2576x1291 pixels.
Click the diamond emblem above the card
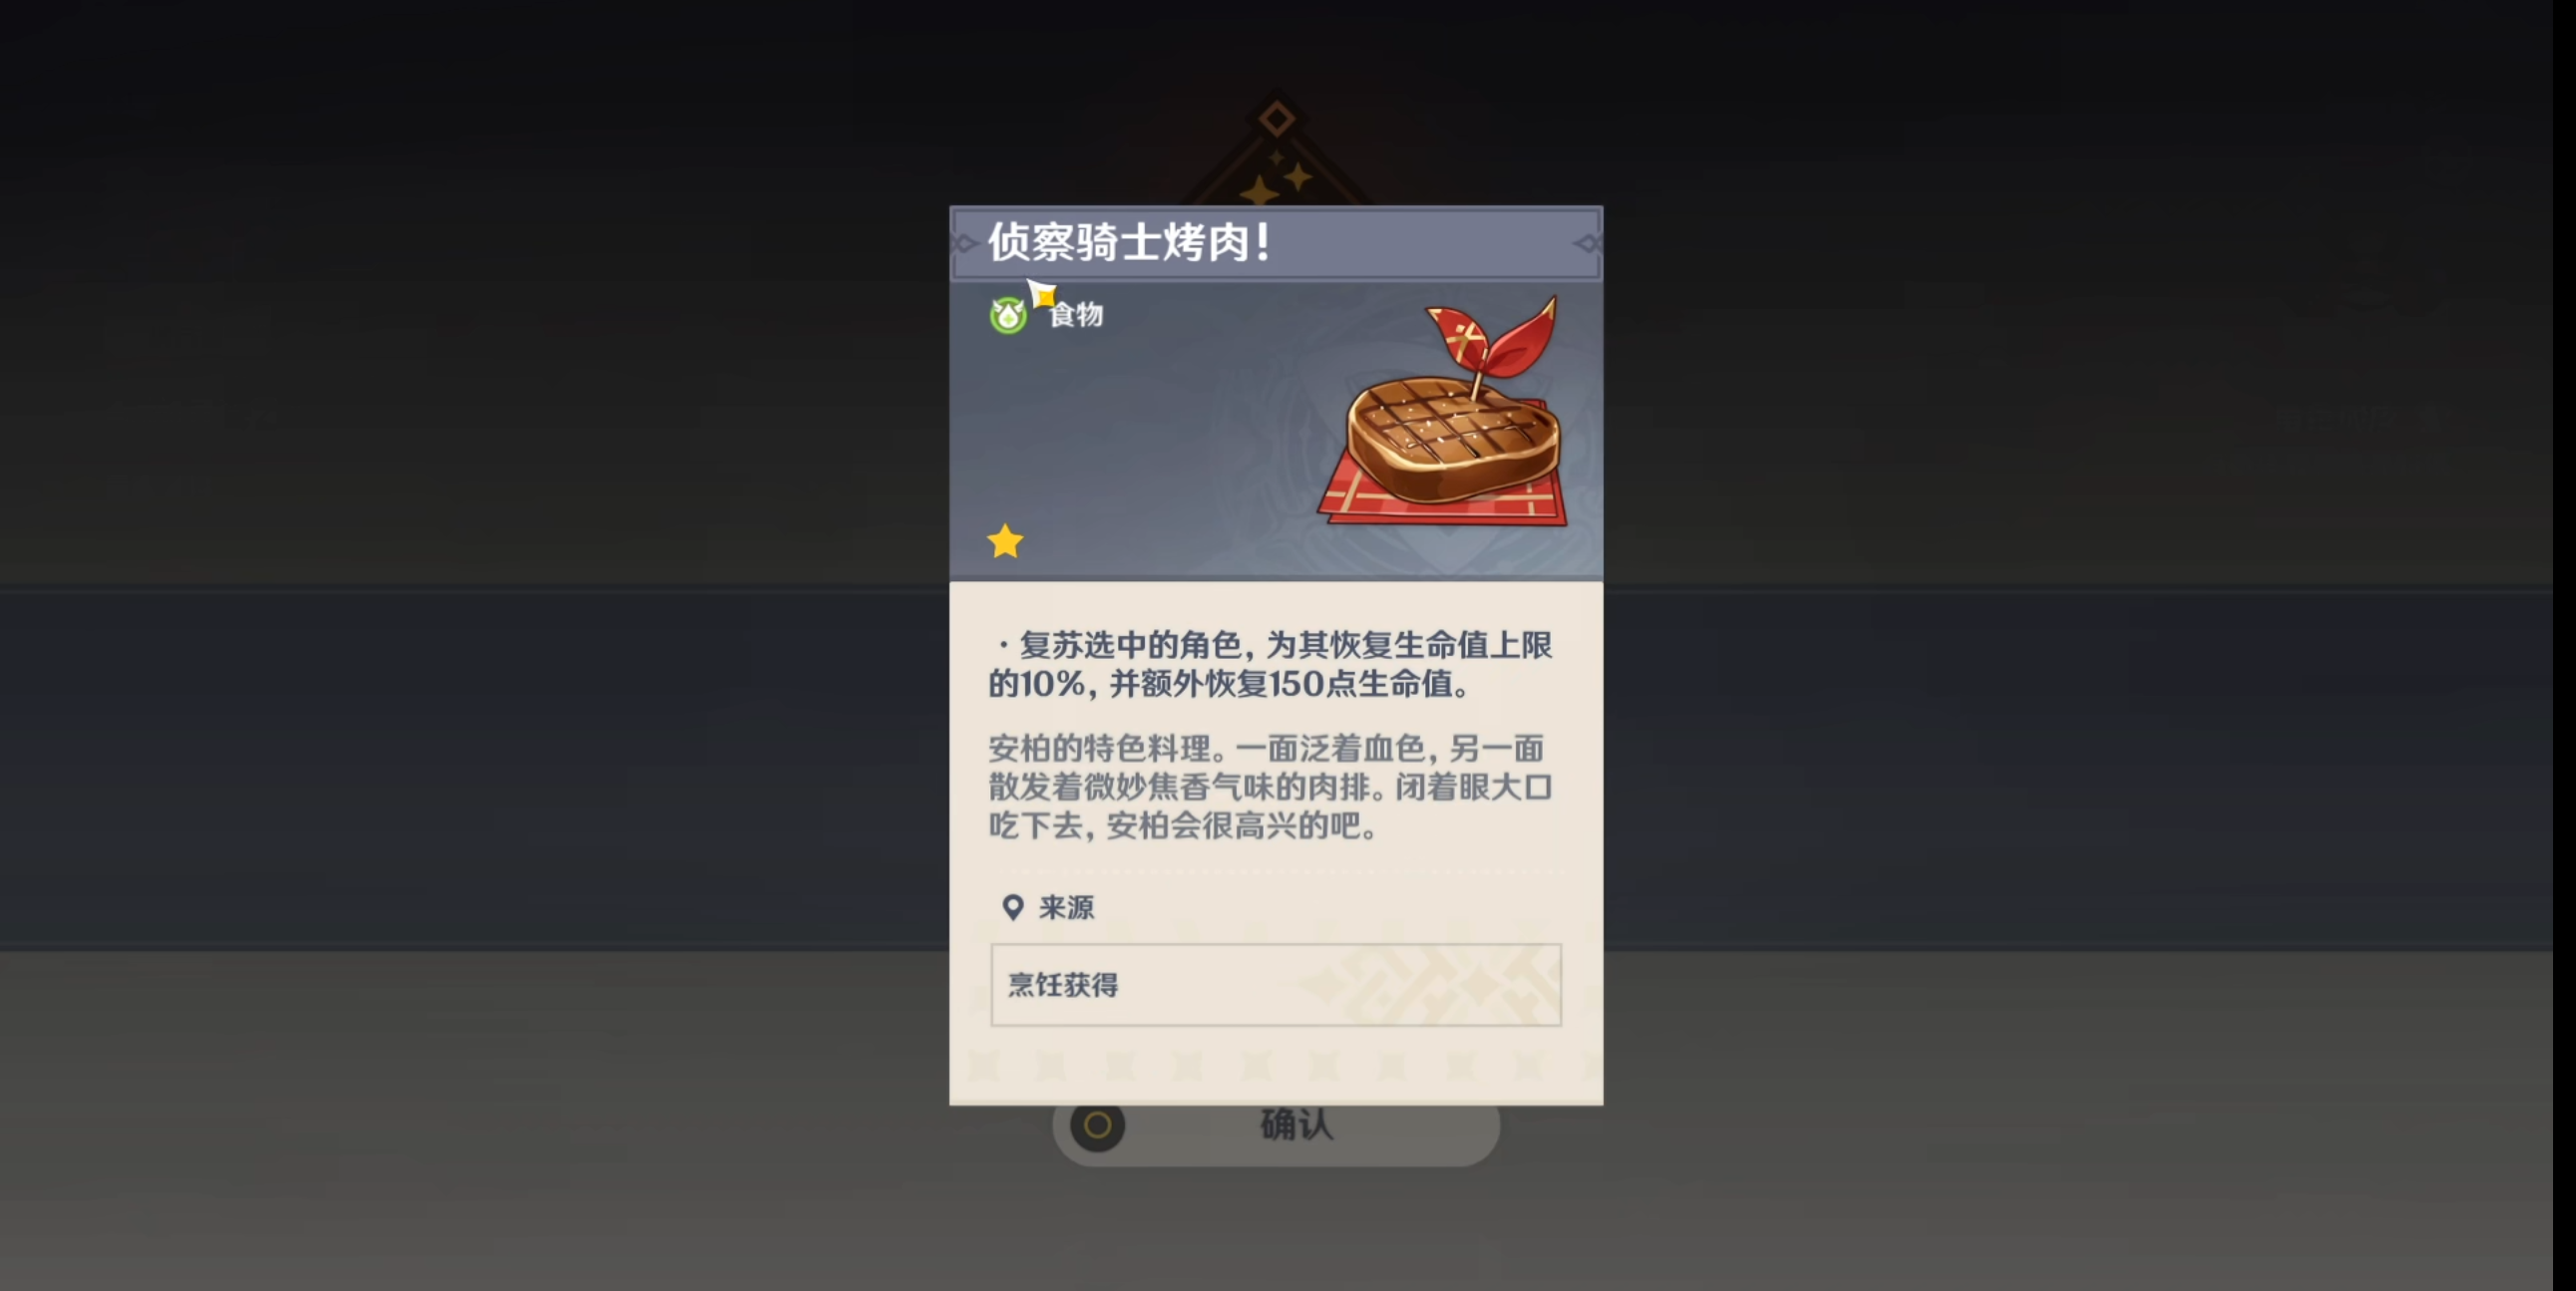coord(1276,119)
